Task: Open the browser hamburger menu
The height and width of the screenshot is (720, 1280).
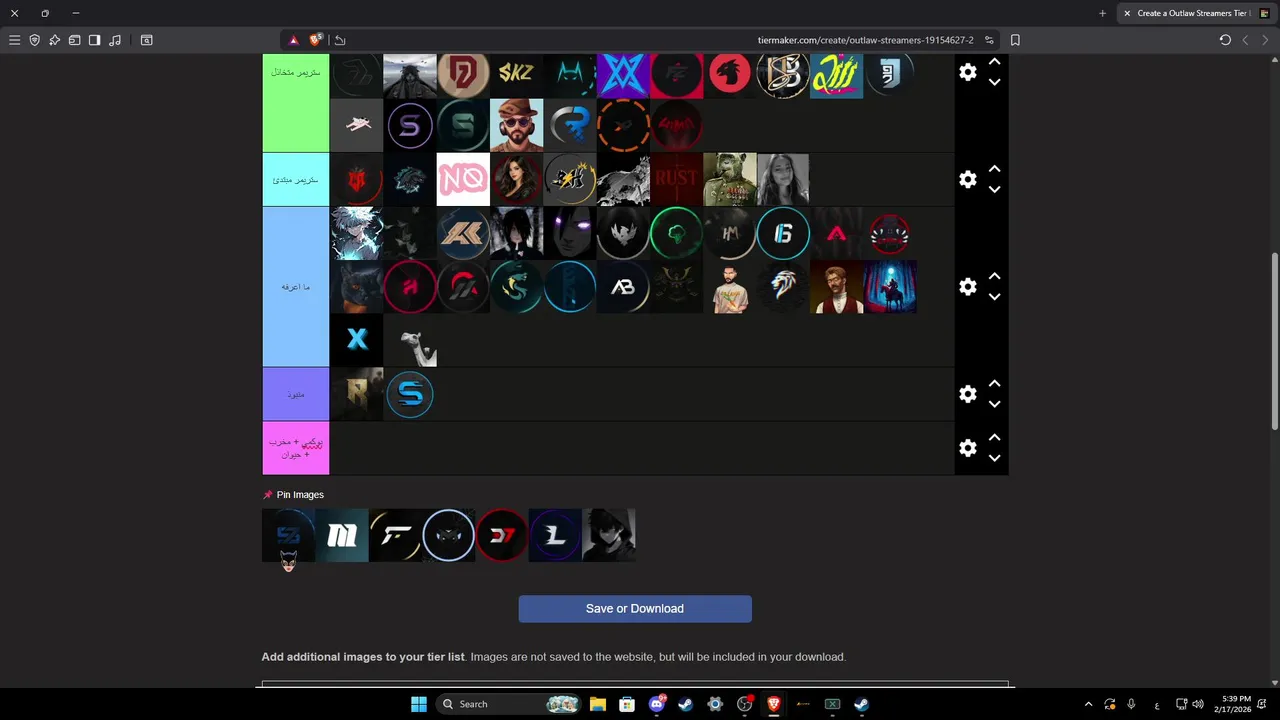Action: click(14, 40)
